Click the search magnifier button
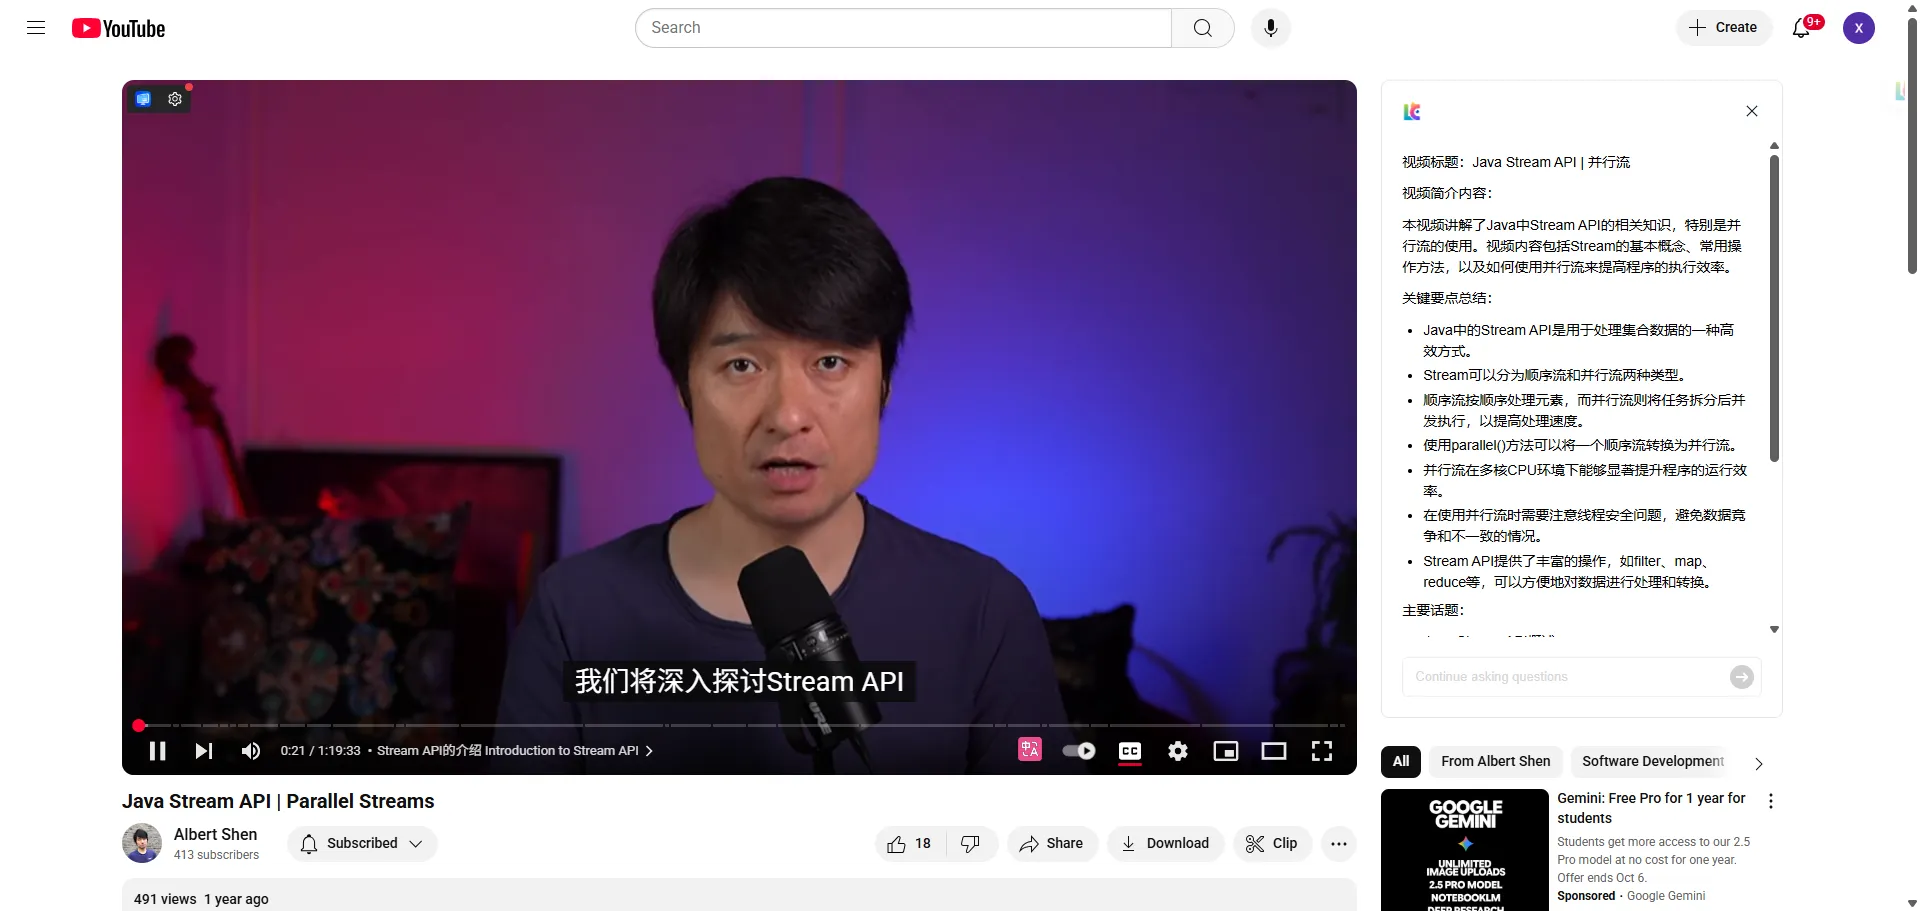Screen dimensions: 1920x911 tap(1203, 28)
